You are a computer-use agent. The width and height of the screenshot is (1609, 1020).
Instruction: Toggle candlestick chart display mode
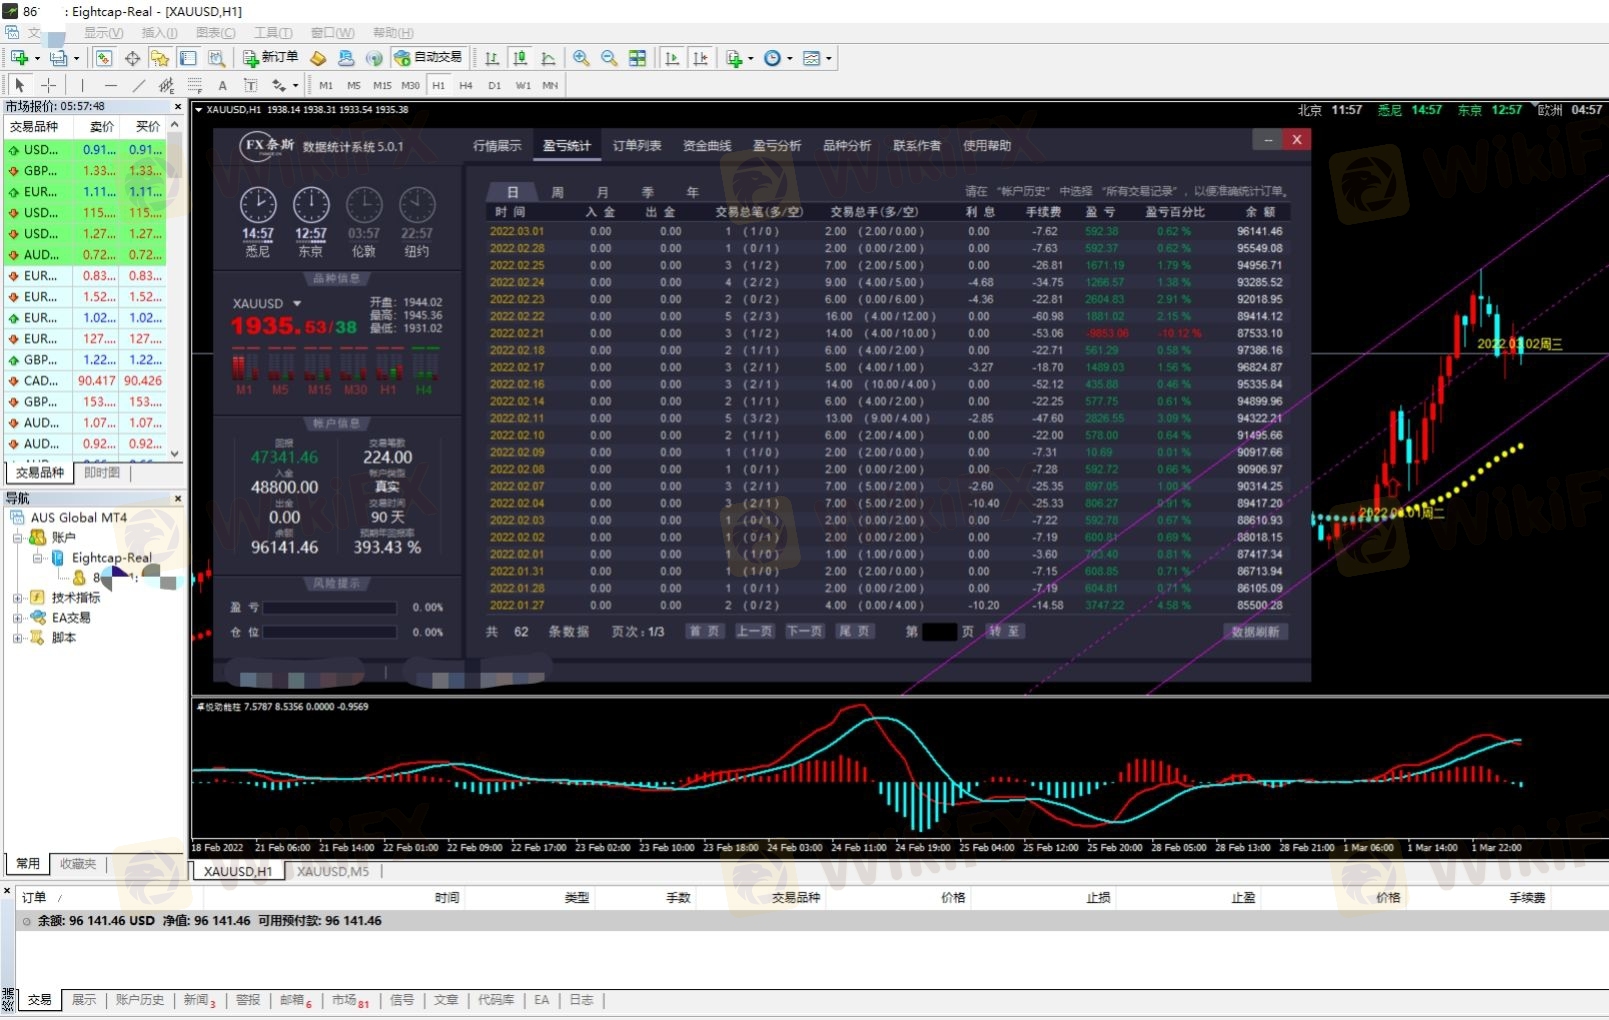[x=520, y=59]
